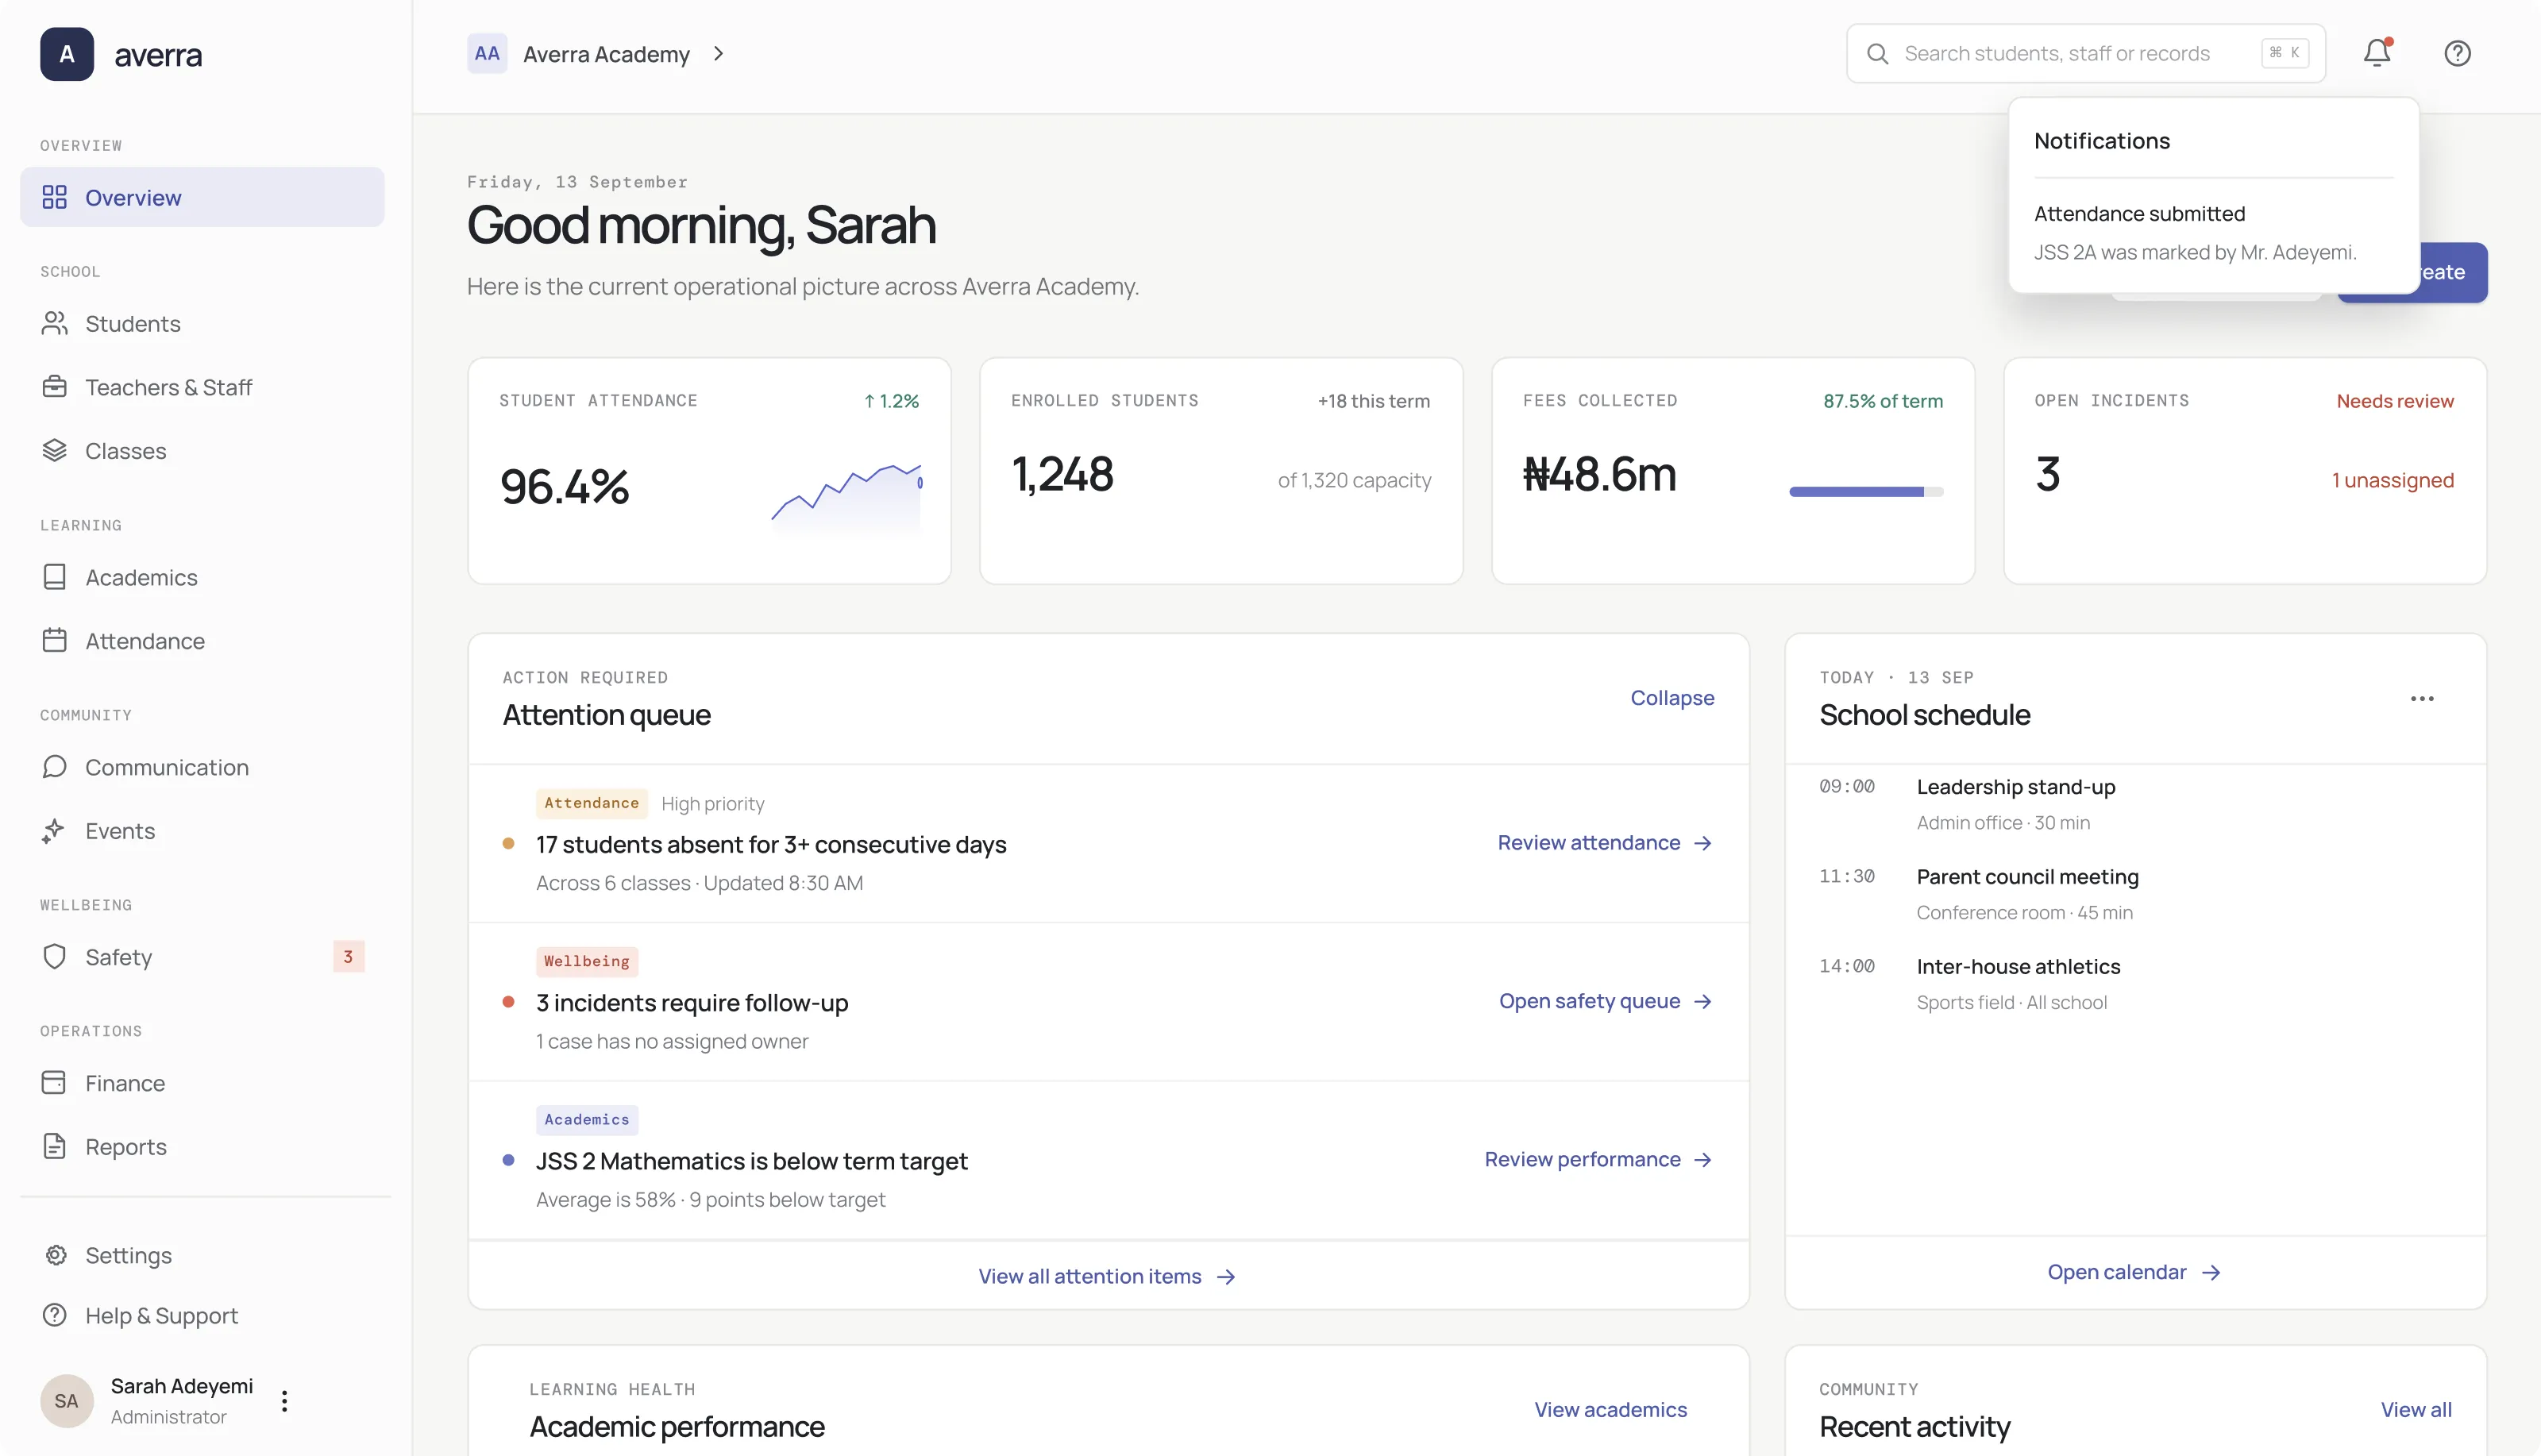
Task: Click the Finance card icon
Action: pos(54,1083)
